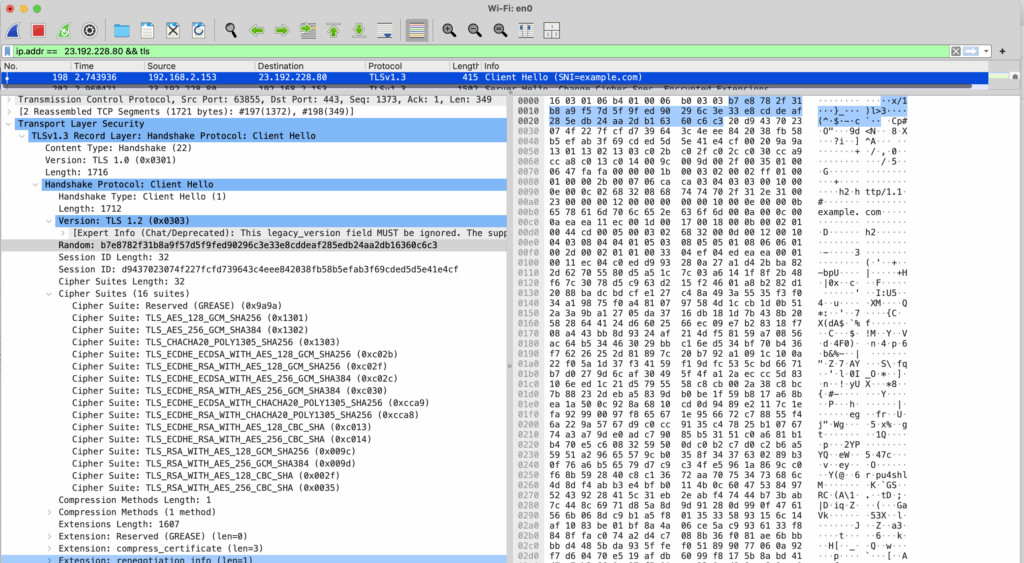Clear the display filter with X button

pos(955,51)
